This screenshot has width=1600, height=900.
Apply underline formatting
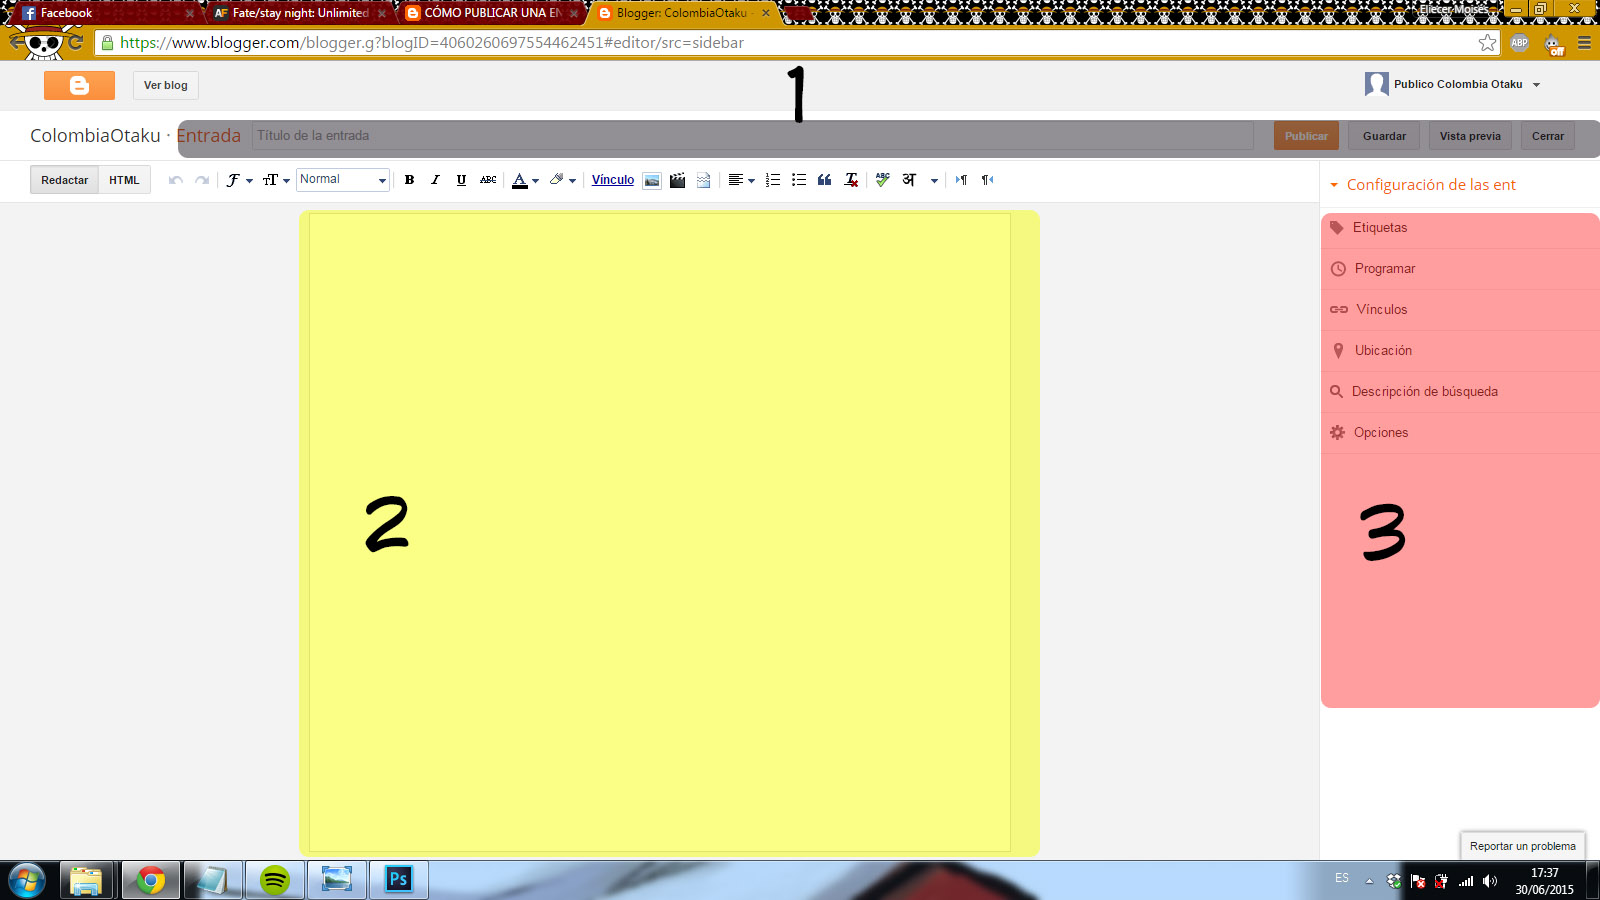click(461, 180)
